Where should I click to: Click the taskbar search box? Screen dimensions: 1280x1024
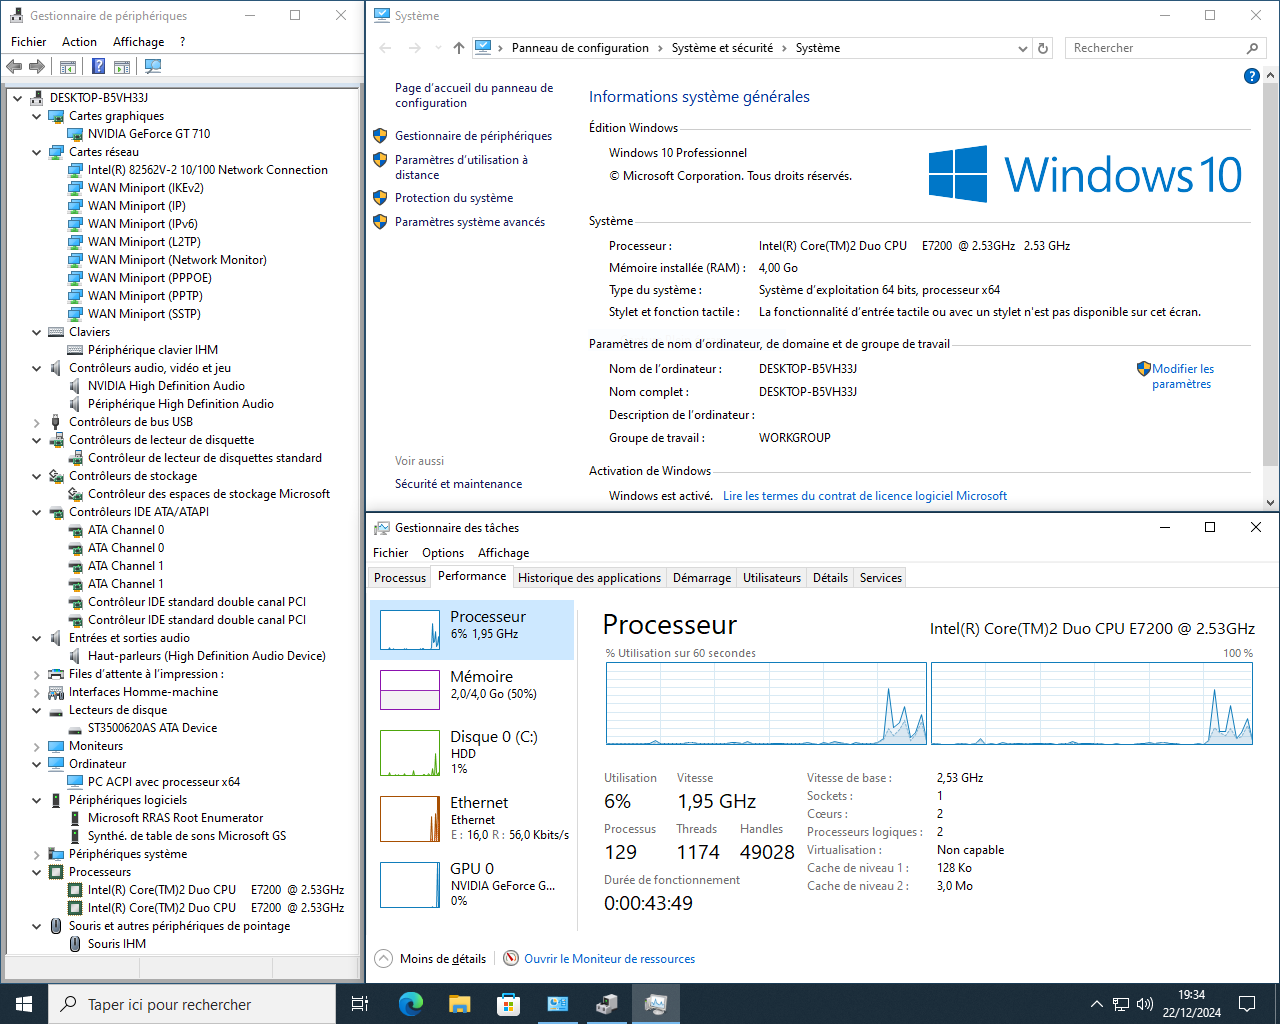[192, 1004]
